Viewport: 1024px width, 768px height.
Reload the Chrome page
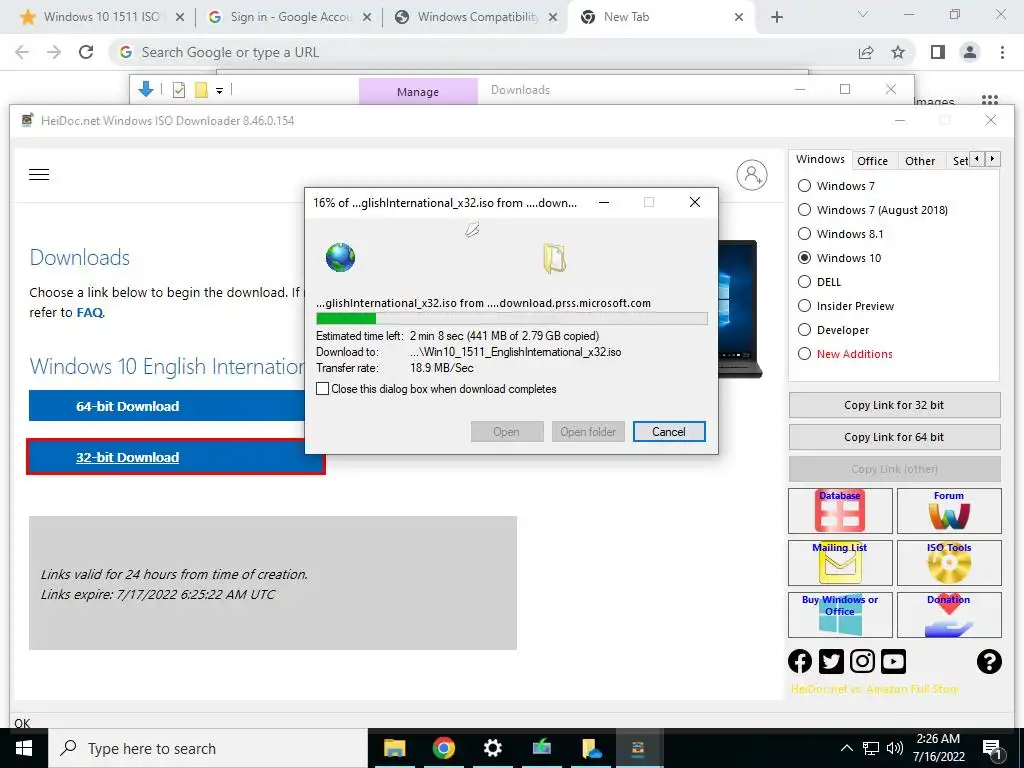click(x=86, y=52)
